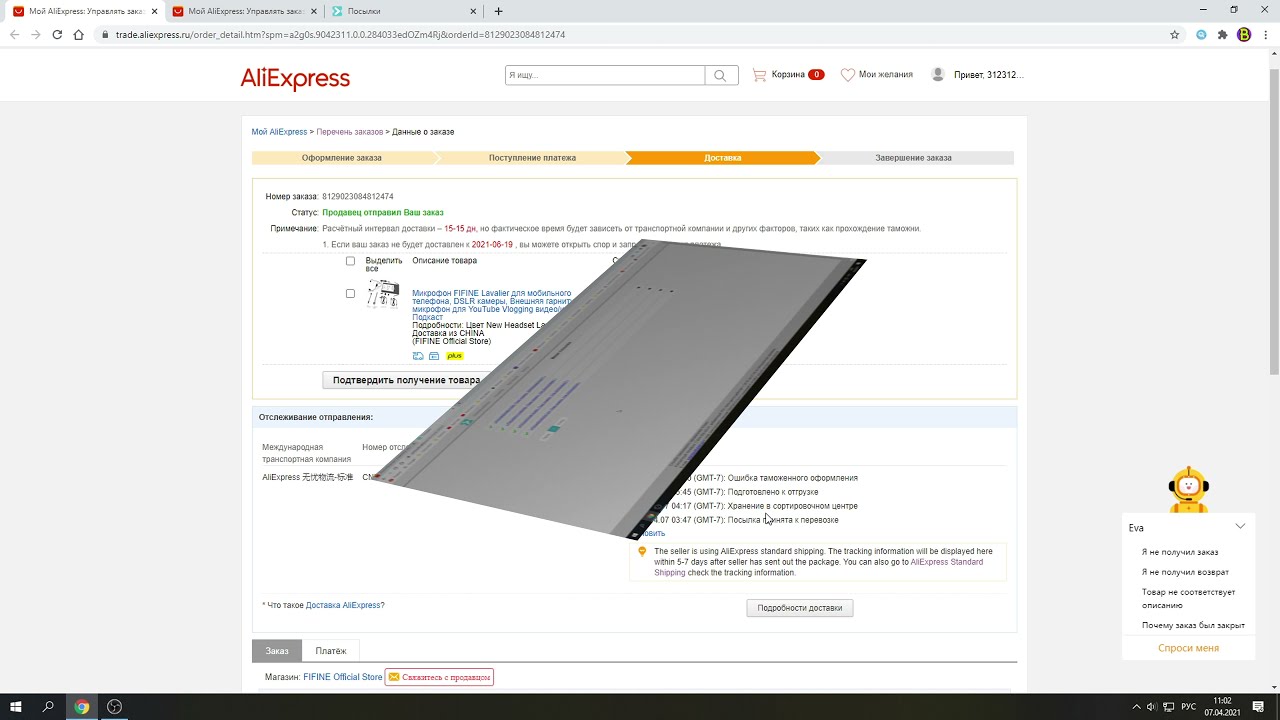The width and height of the screenshot is (1280, 720).
Task: Click the volume icon in system tray
Action: (1152, 707)
